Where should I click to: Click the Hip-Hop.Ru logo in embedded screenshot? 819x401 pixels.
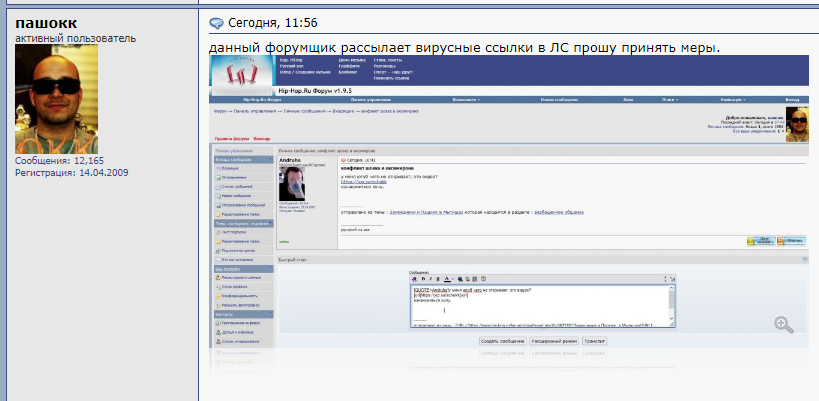pyautogui.click(x=241, y=75)
